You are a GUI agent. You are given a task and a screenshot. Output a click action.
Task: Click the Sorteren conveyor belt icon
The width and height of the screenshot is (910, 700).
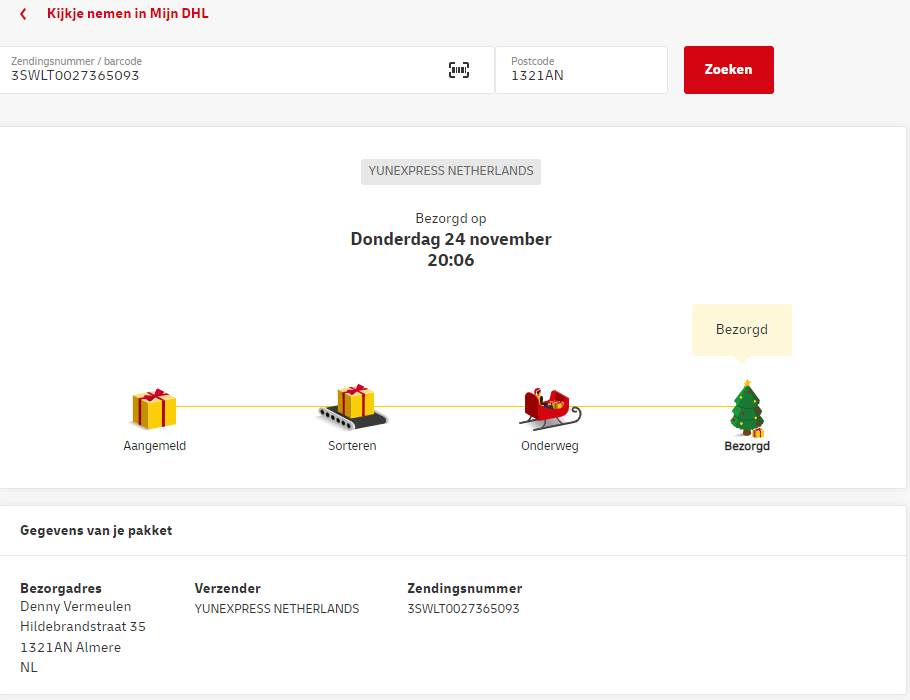(352, 406)
